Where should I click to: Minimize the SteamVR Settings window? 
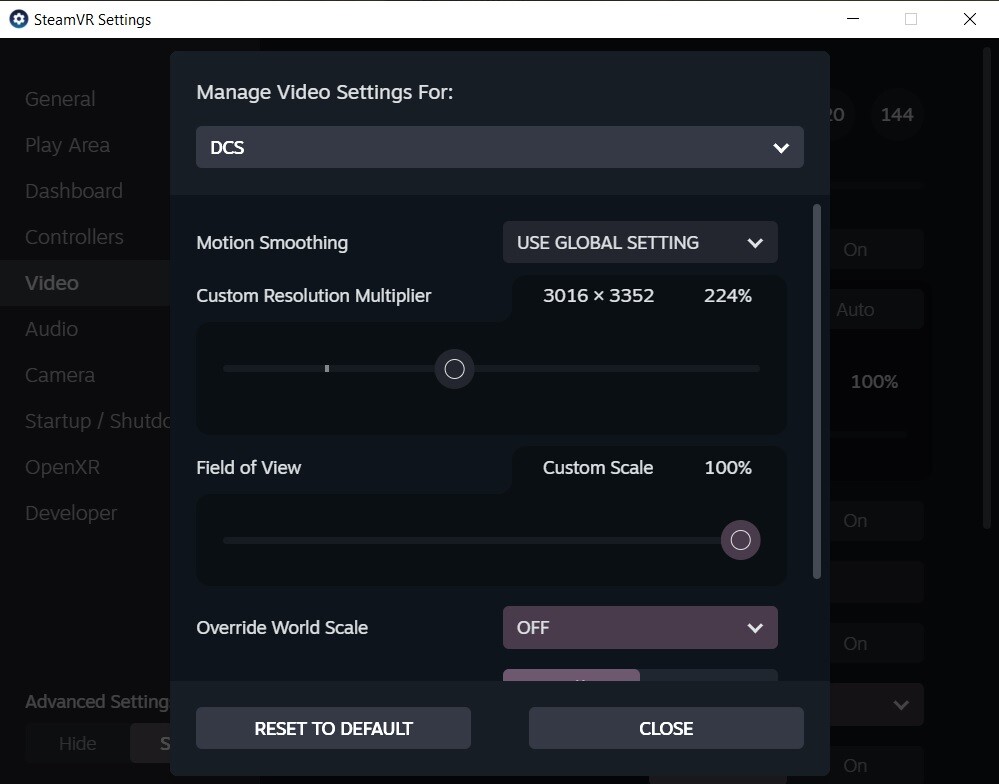click(x=853, y=19)
